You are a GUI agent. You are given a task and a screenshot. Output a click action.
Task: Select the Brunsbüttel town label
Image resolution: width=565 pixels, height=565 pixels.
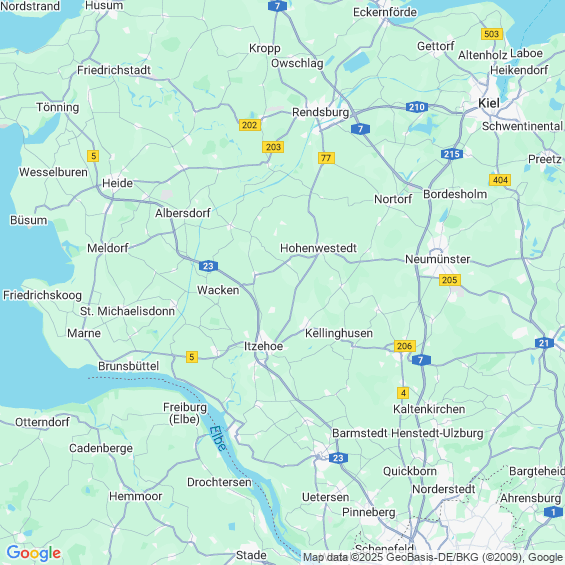tap(128, 366)
